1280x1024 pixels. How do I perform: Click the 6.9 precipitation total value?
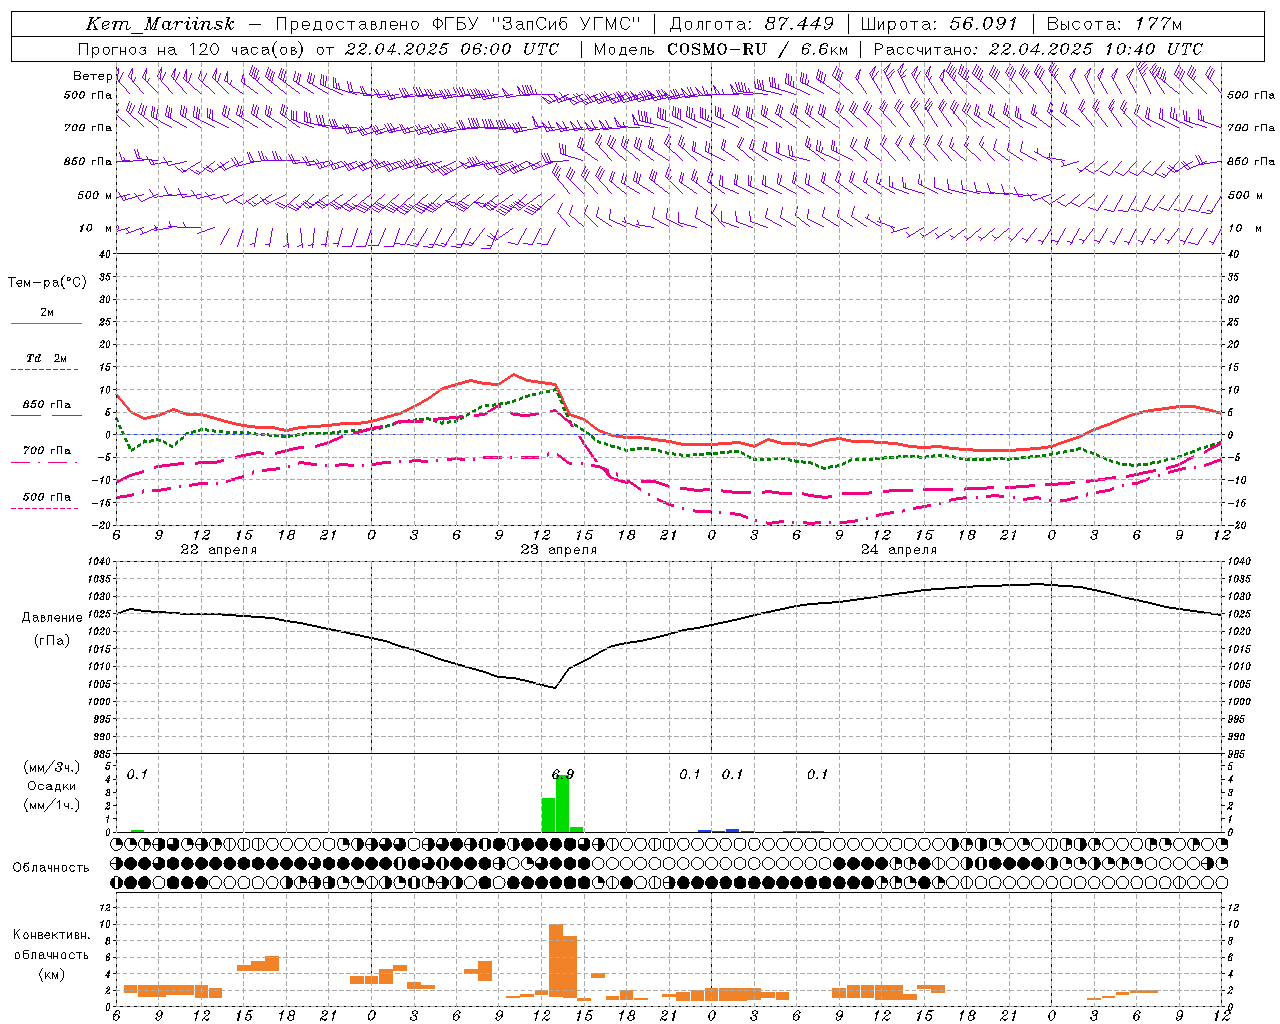(x=563, y=774)
